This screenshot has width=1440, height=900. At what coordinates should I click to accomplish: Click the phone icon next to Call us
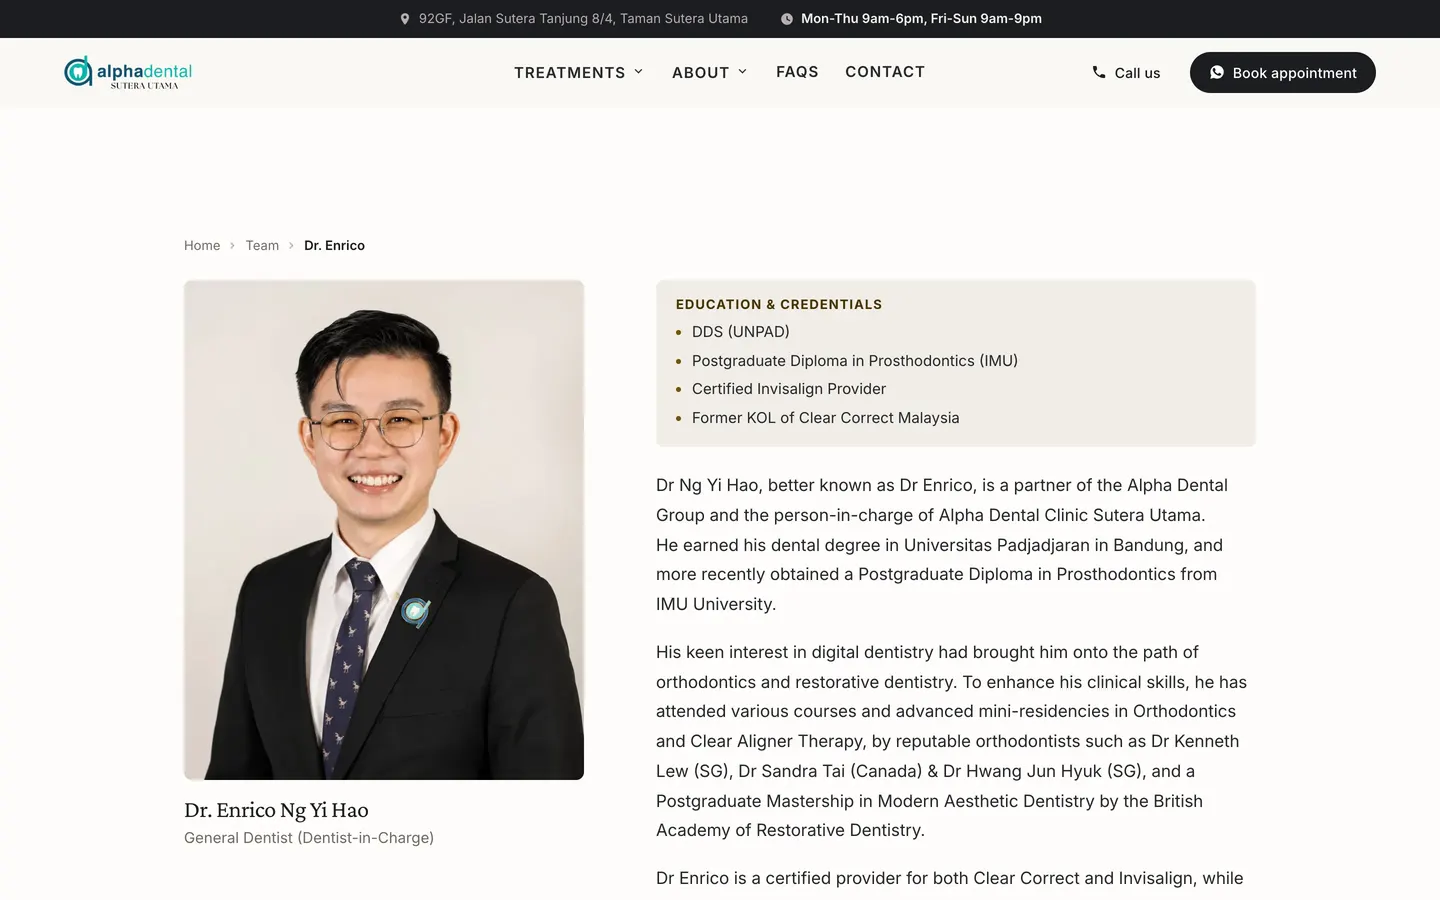pos(1099,72)
